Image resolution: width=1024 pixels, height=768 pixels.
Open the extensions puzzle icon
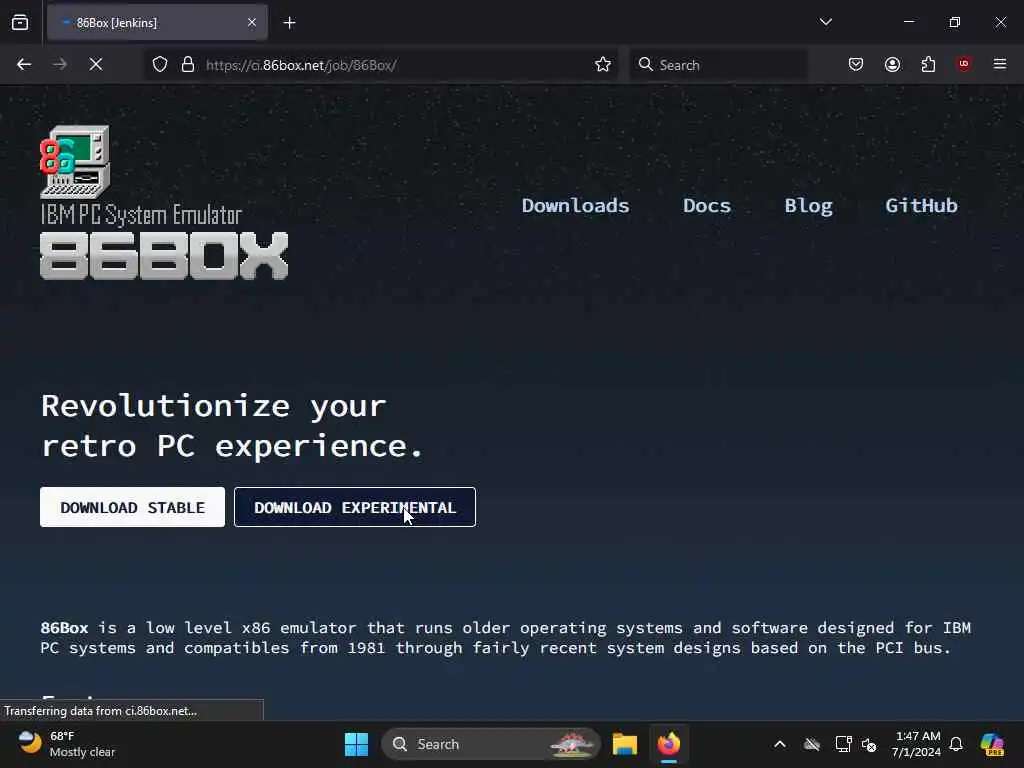[x=928, y=65]
